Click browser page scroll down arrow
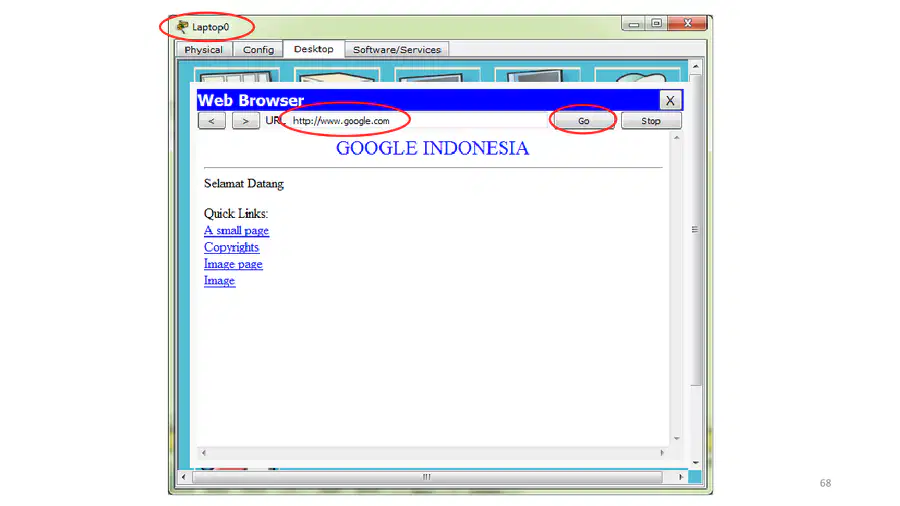The image size is (900, 506). click(x=677, y=438)
